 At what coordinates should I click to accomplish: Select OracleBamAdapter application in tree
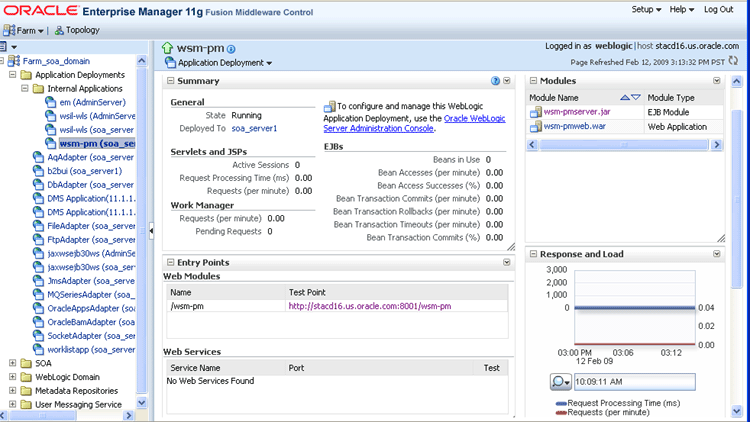(x=91, y=322)
